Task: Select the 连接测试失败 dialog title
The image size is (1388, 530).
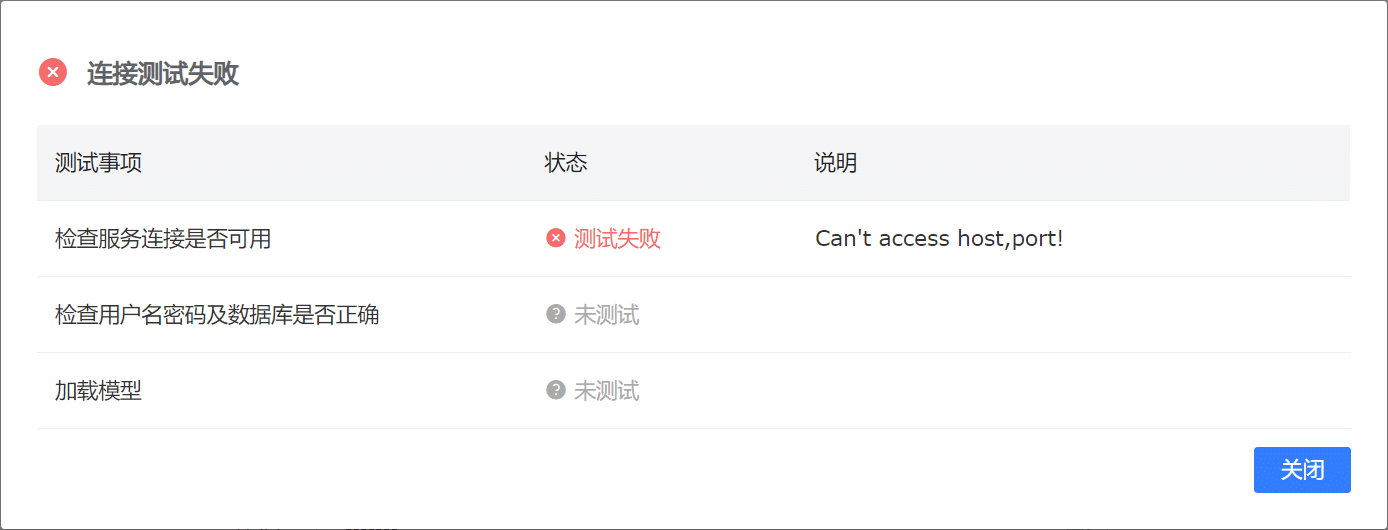Action: (163, 73)
